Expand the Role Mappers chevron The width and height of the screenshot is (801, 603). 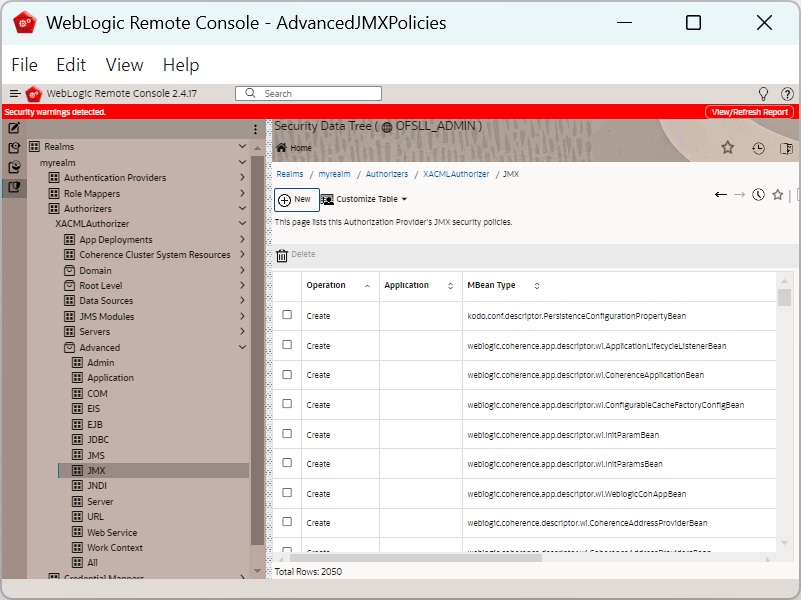pos(242,193)
